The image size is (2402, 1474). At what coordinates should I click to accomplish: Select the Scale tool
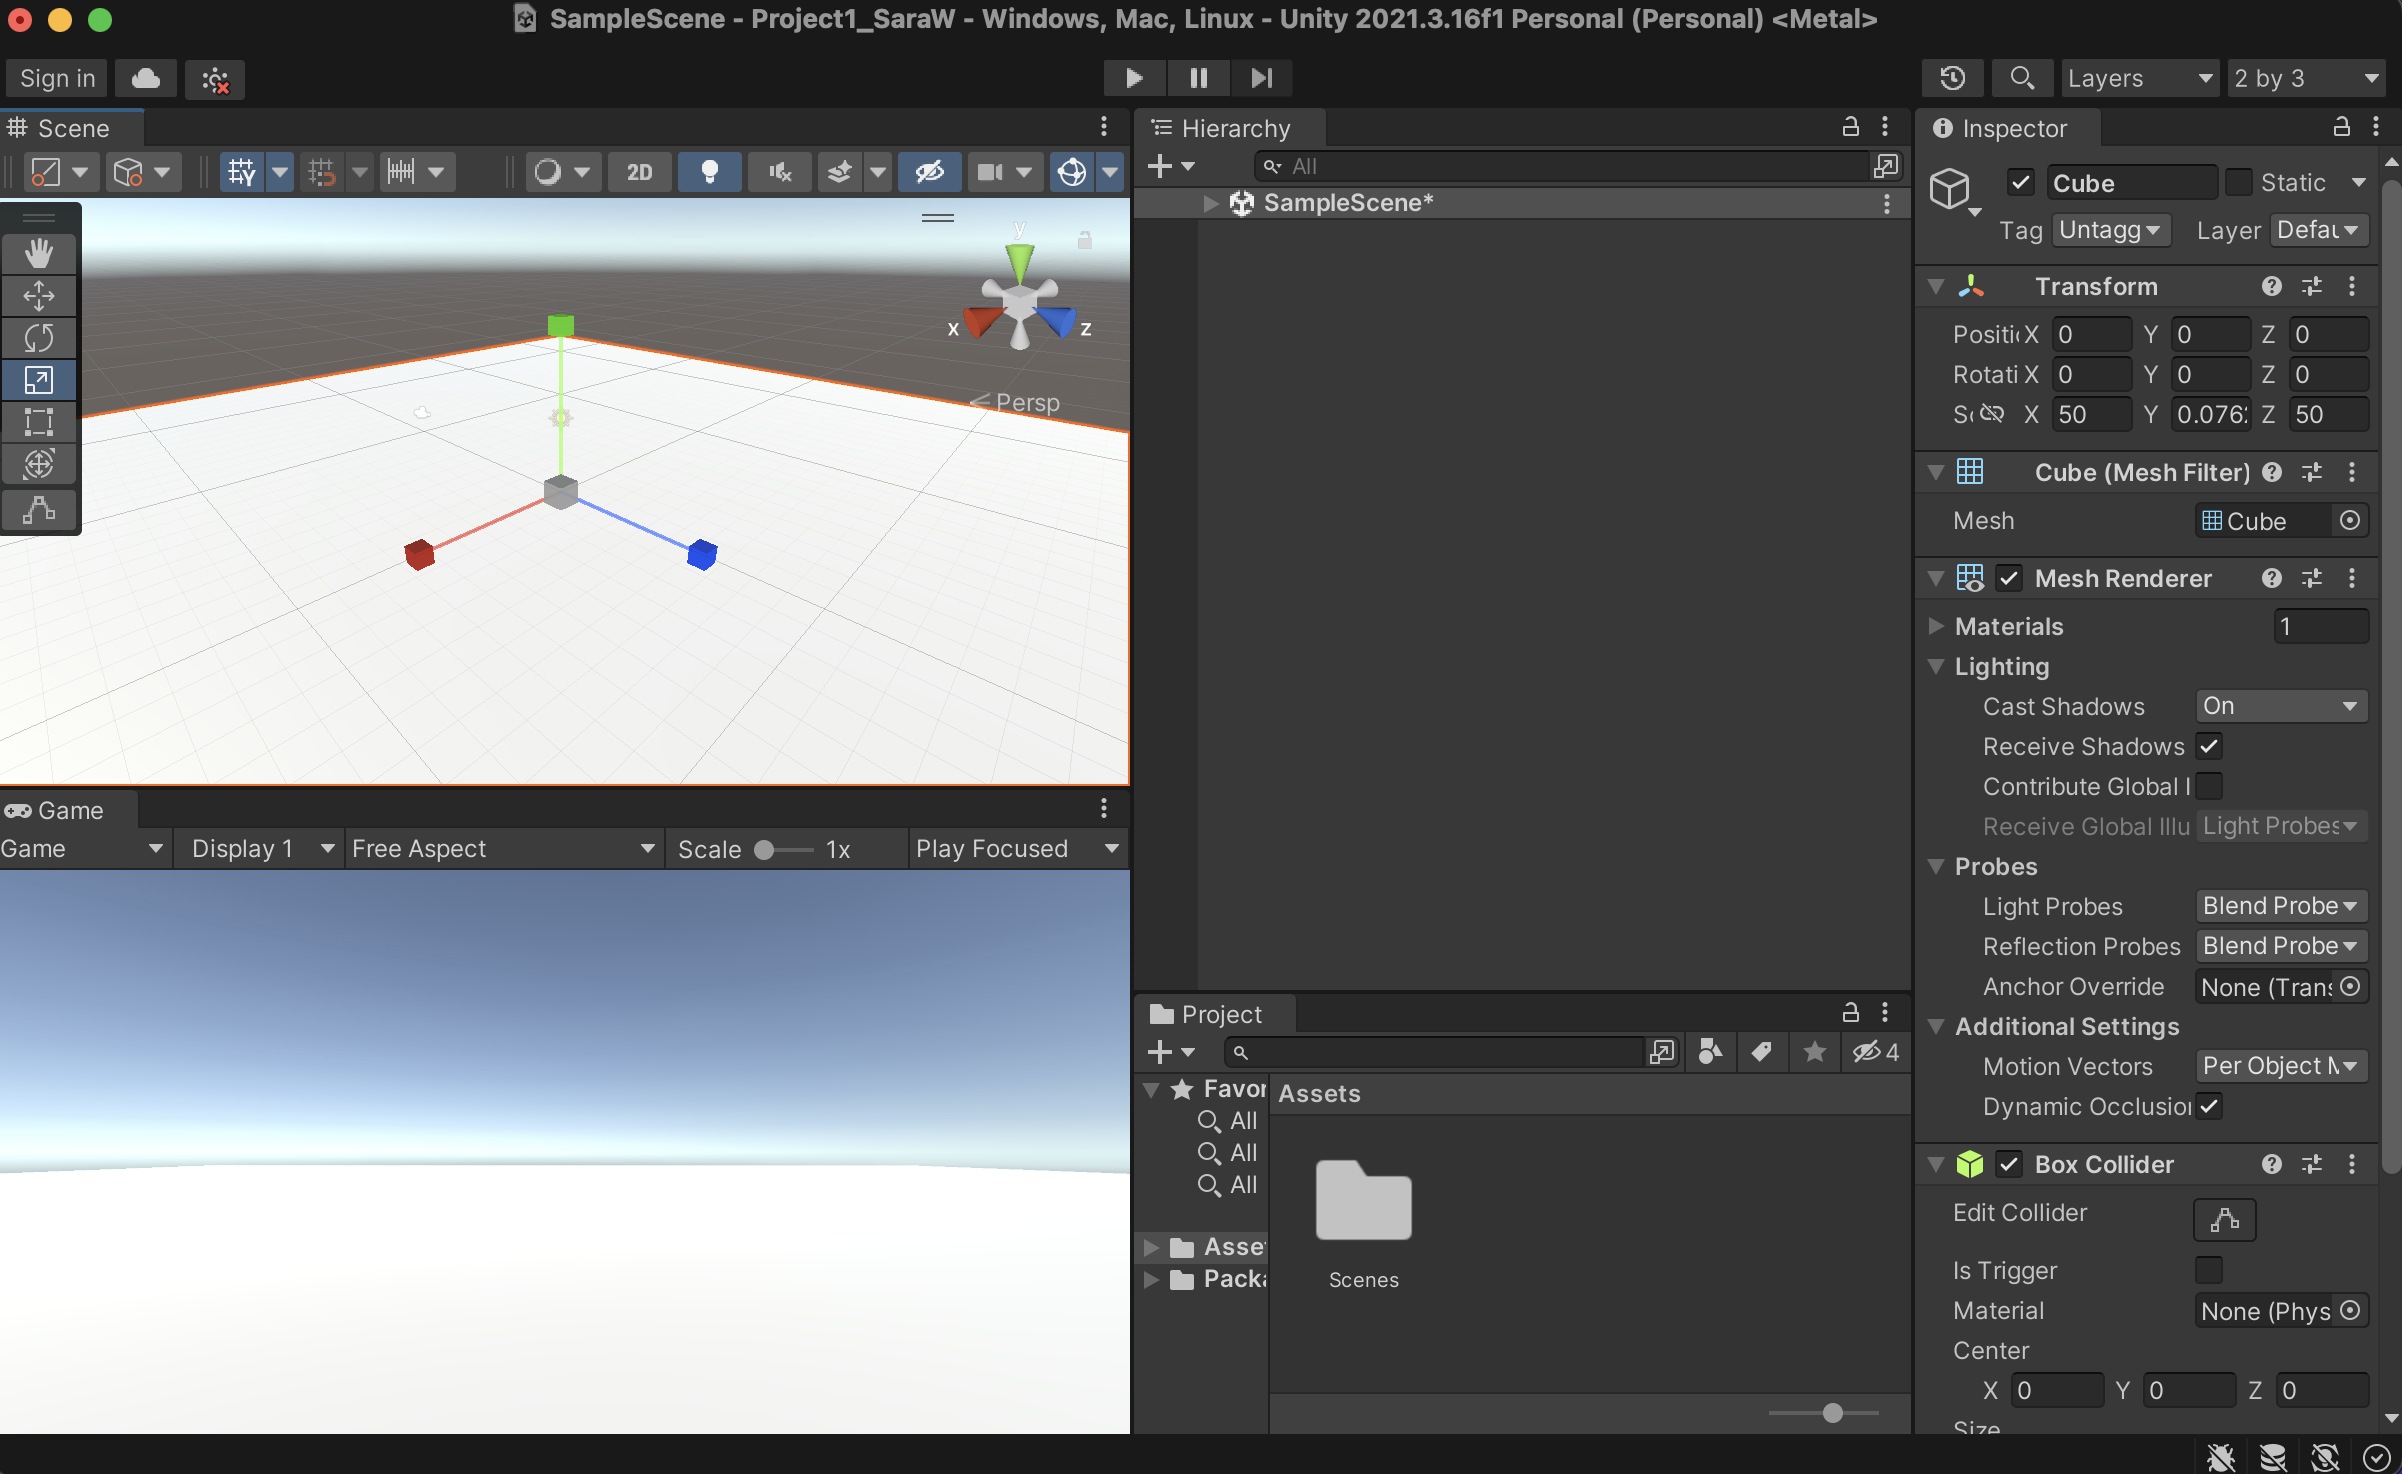click(x=39, y=380)
